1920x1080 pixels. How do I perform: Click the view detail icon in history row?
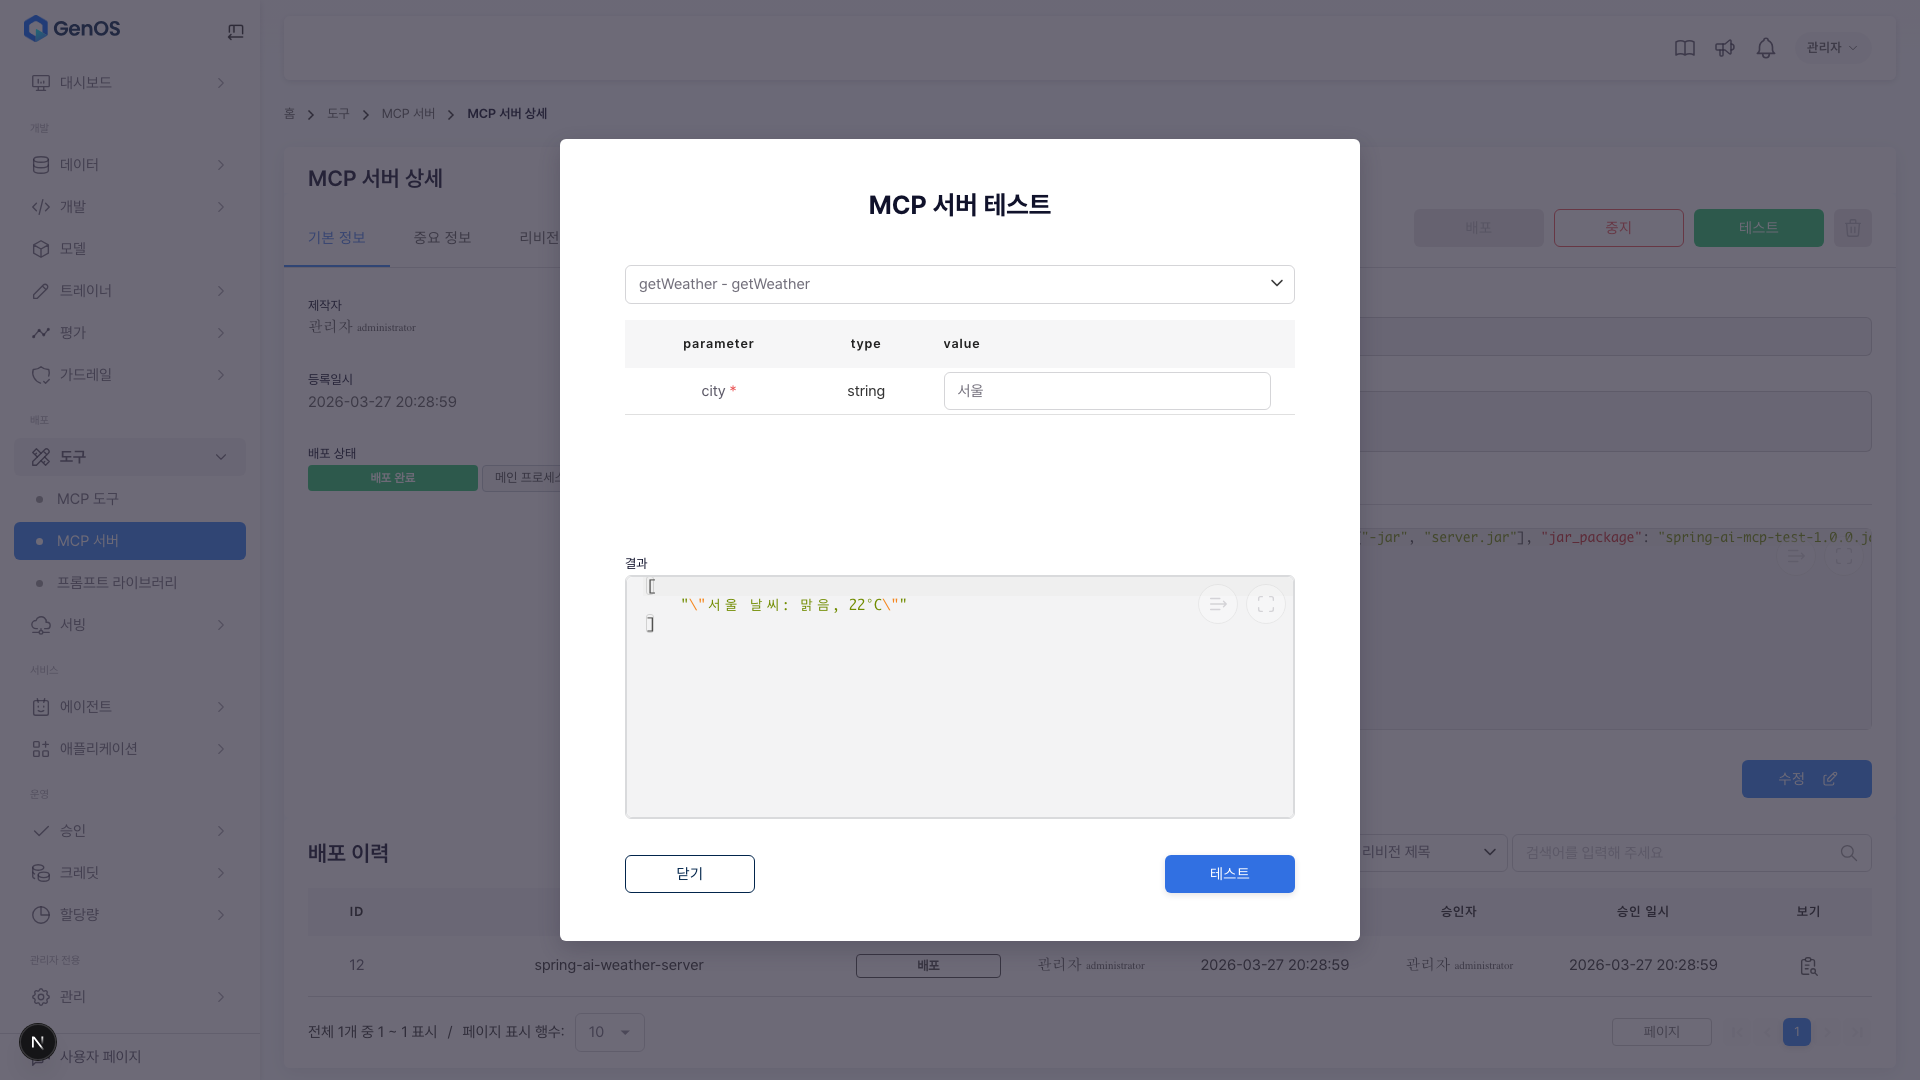tap(1808, 966)
